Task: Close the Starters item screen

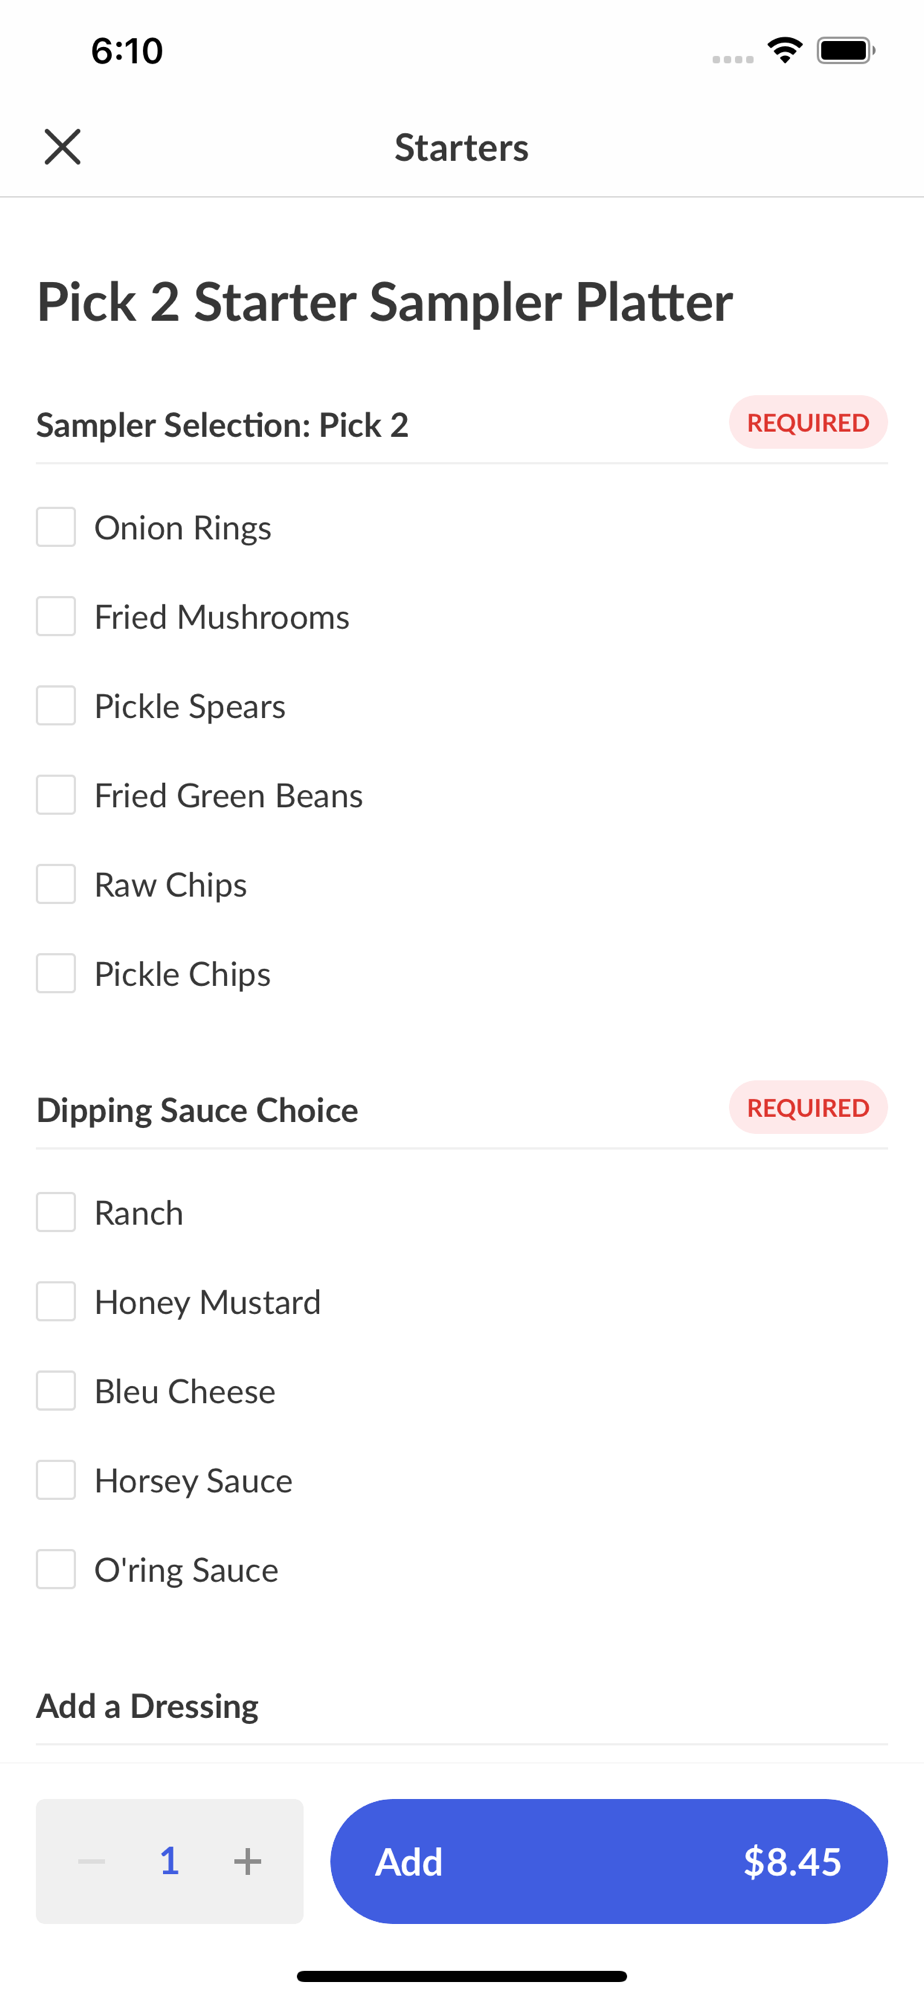Action: [x=62, y=147]
